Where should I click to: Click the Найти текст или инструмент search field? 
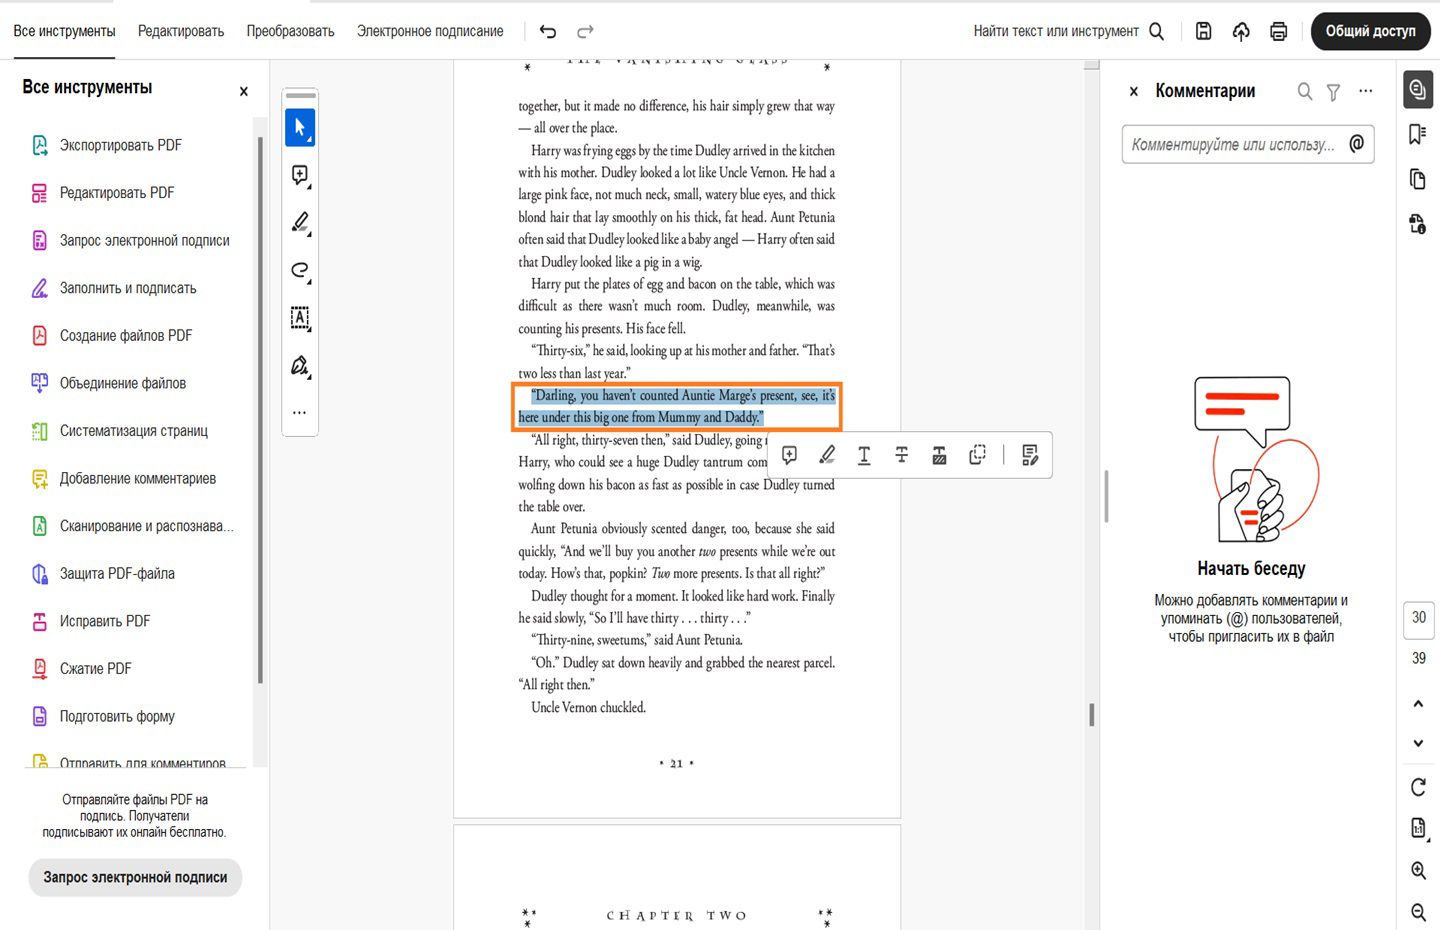pyautogui.click(x=1056, y=31)
